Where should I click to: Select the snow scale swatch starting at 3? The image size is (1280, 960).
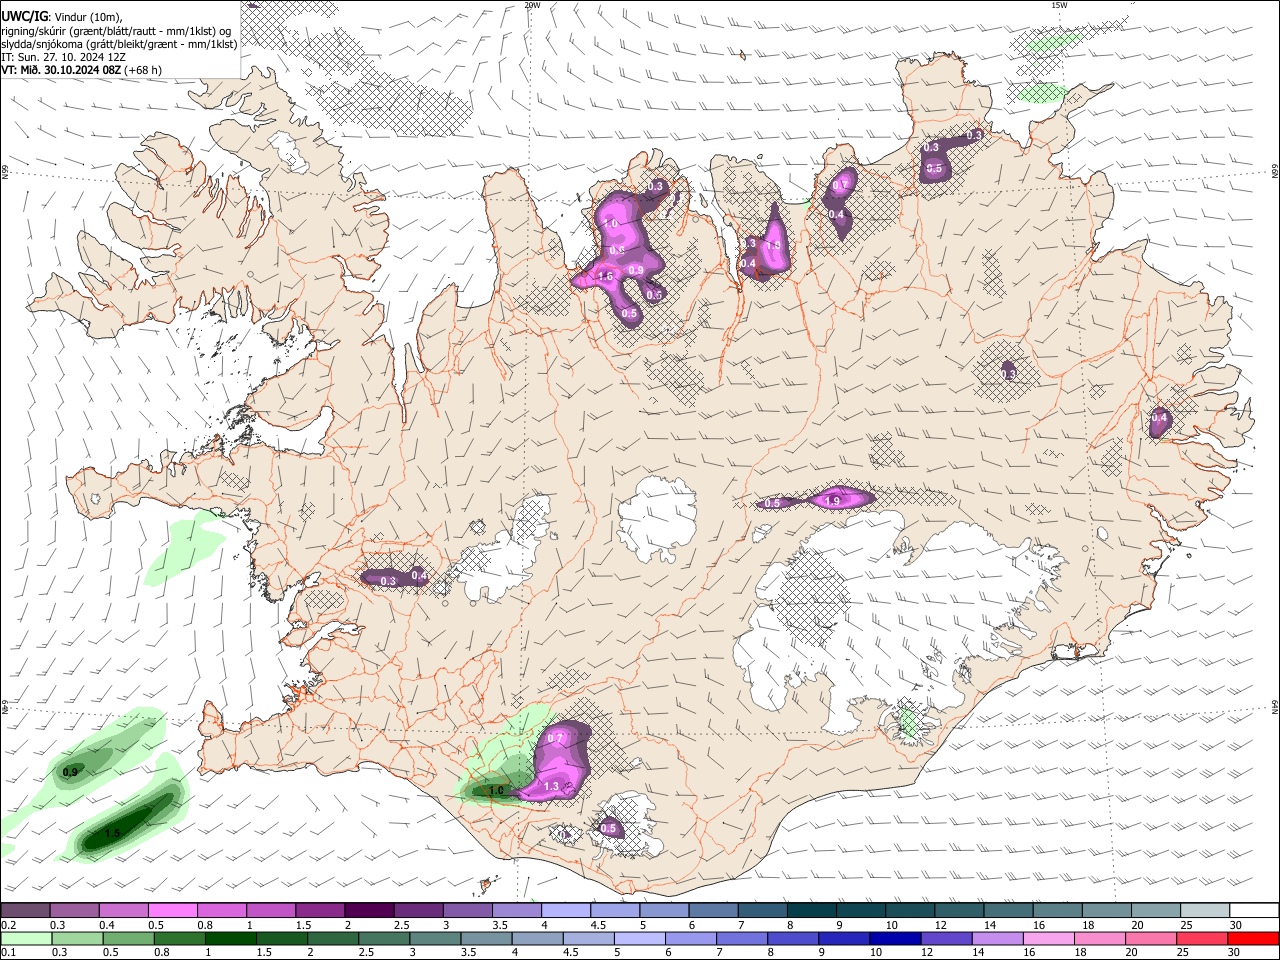(x=466, y=910)
